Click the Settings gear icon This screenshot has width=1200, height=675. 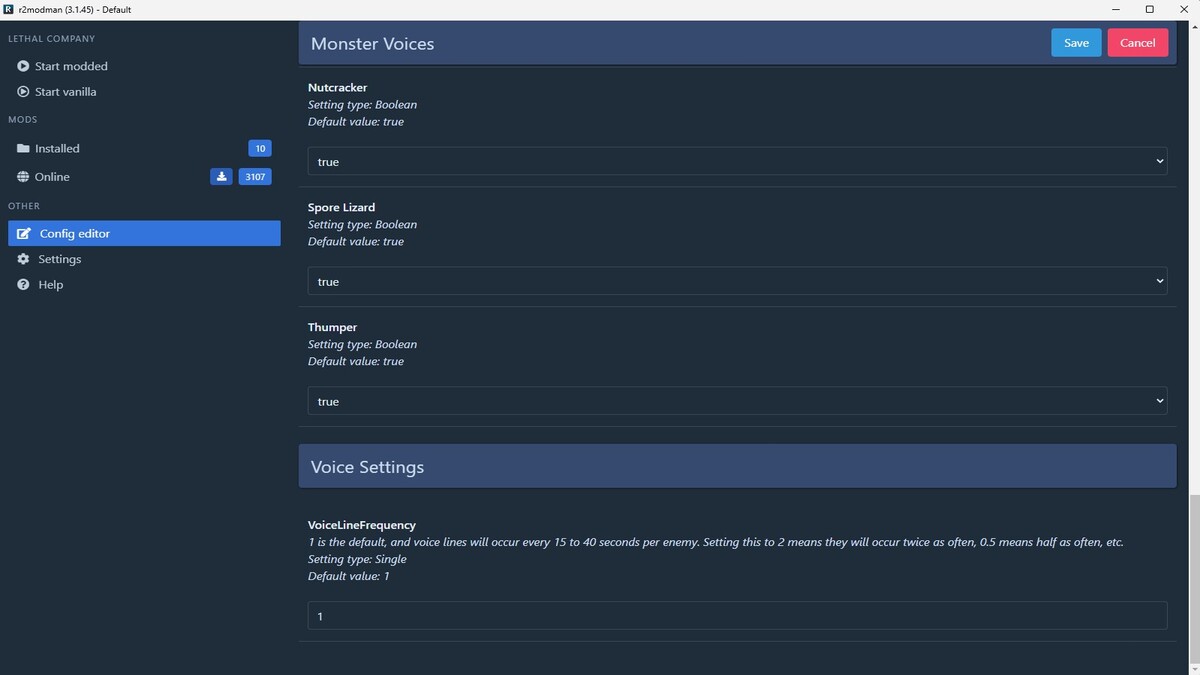point(23,259)
